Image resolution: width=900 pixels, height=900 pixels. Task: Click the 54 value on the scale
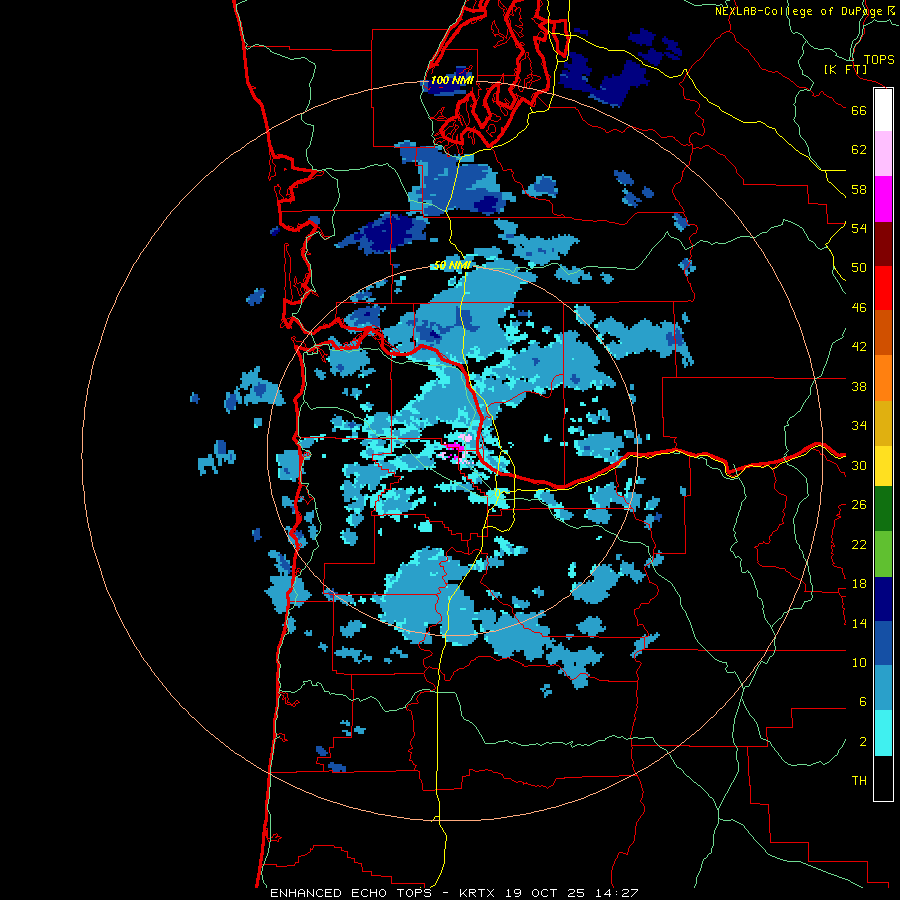point(859,228)
